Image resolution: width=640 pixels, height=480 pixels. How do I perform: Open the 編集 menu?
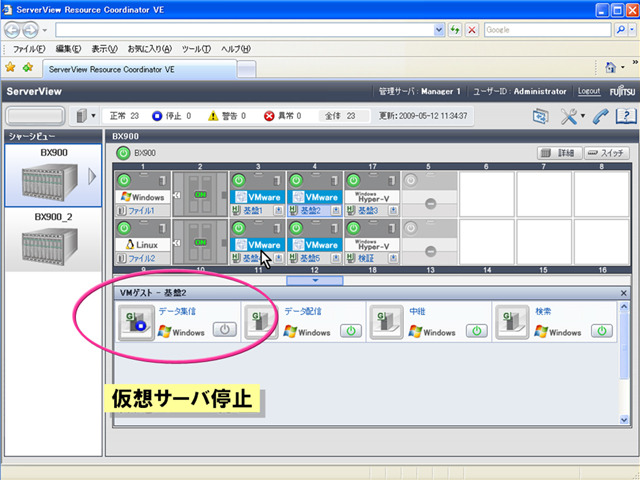tap(68, 49)
